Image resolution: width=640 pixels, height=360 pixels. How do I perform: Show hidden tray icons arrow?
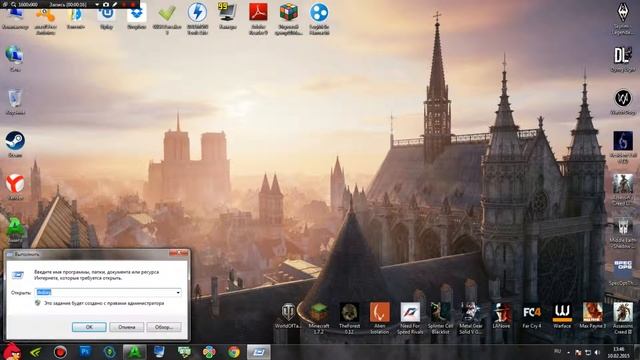tap(569, 352)
